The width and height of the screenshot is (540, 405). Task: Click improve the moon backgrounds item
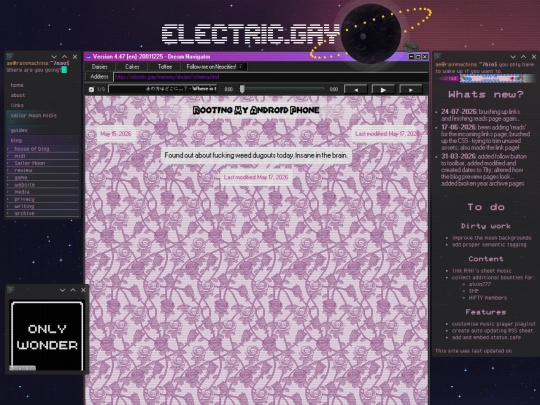coord(491,238)
